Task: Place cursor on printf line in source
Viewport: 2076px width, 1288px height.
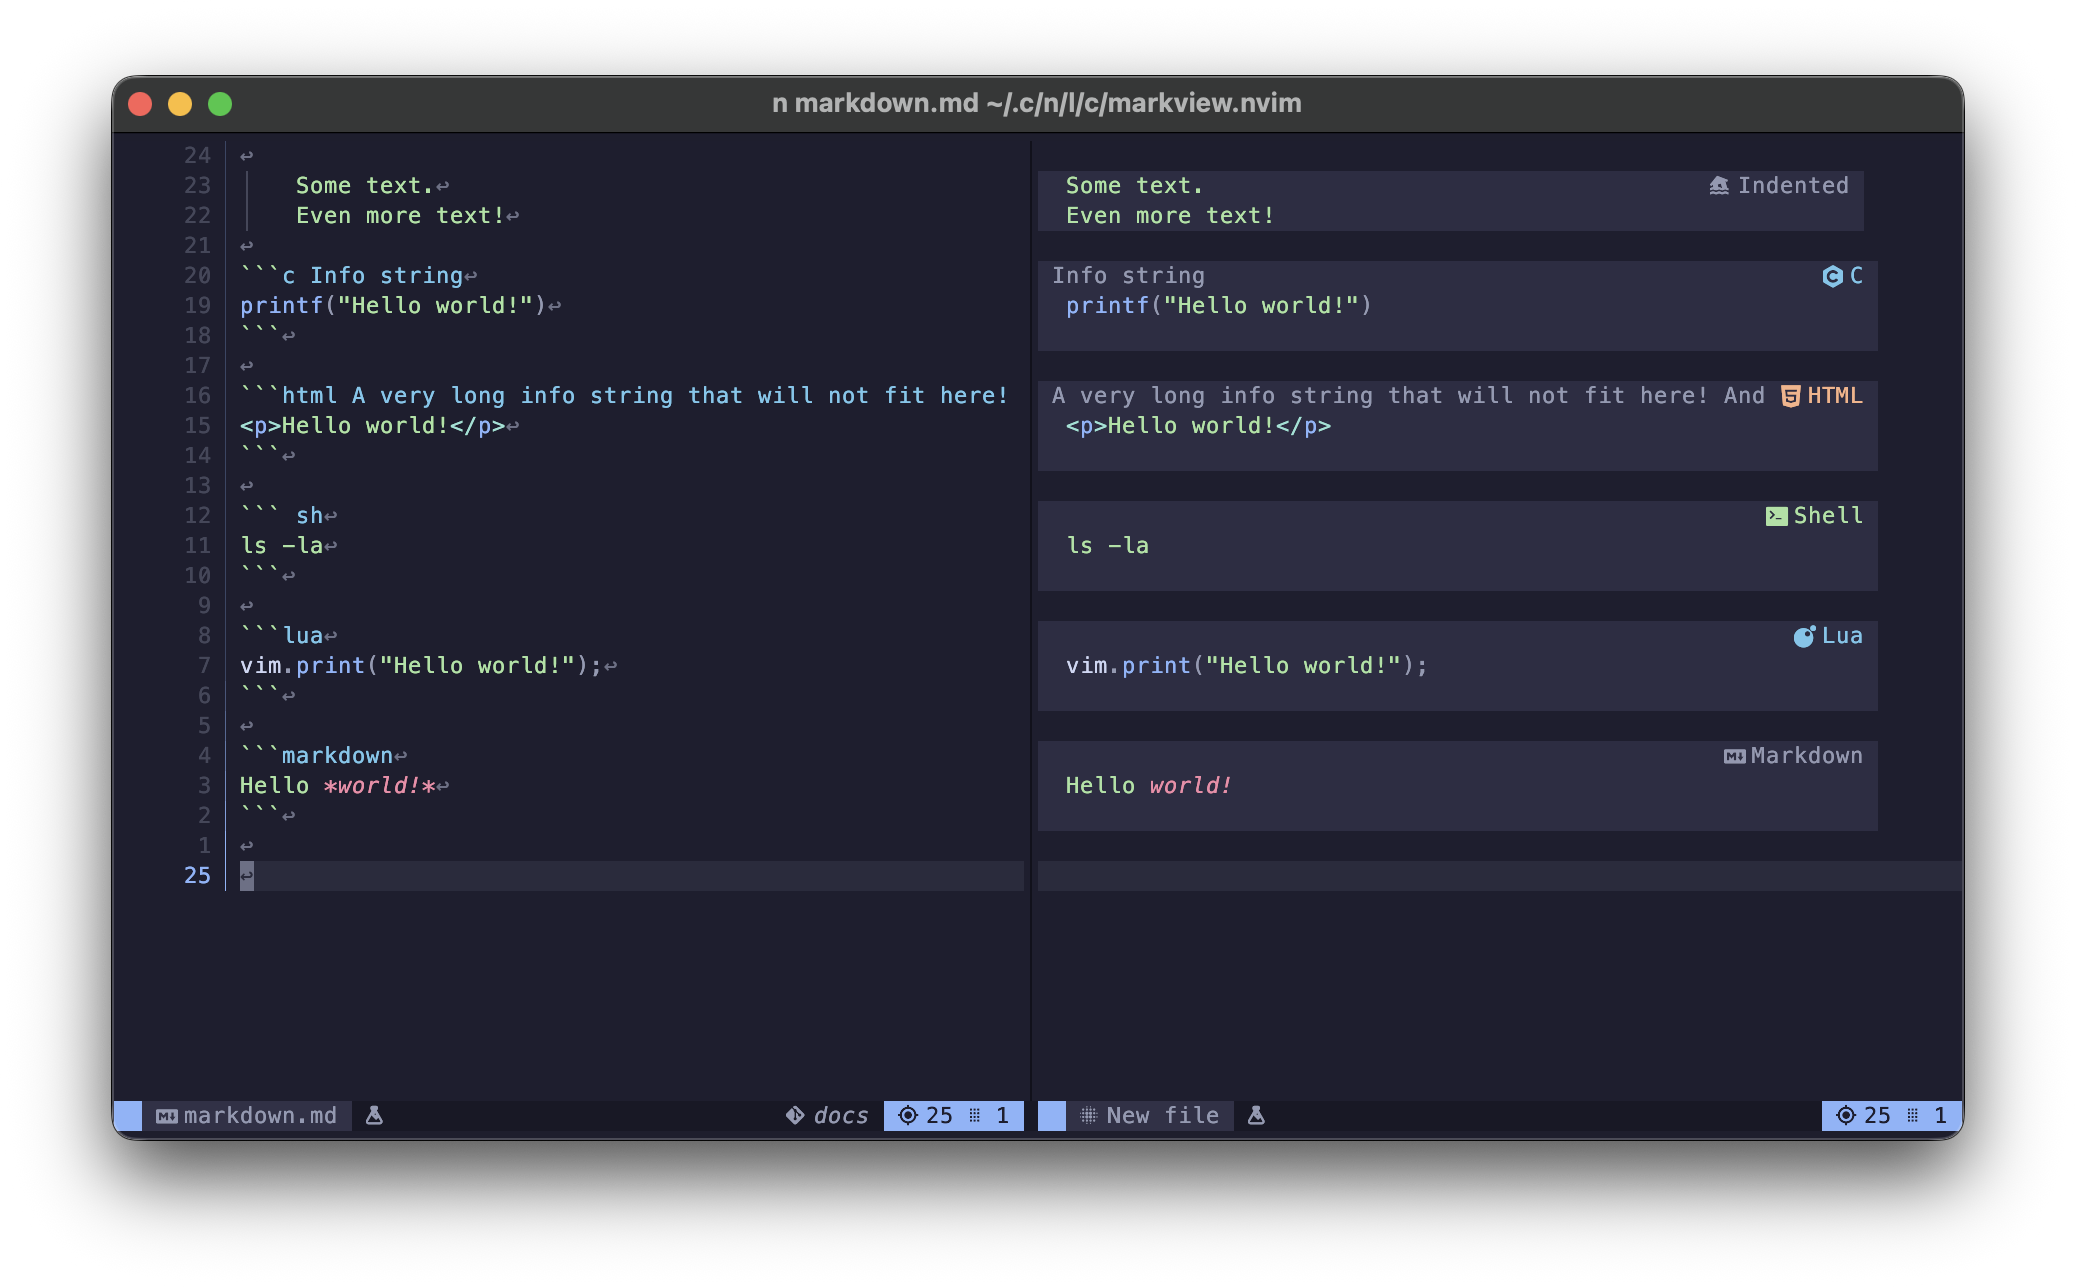Action: [393, 306]
